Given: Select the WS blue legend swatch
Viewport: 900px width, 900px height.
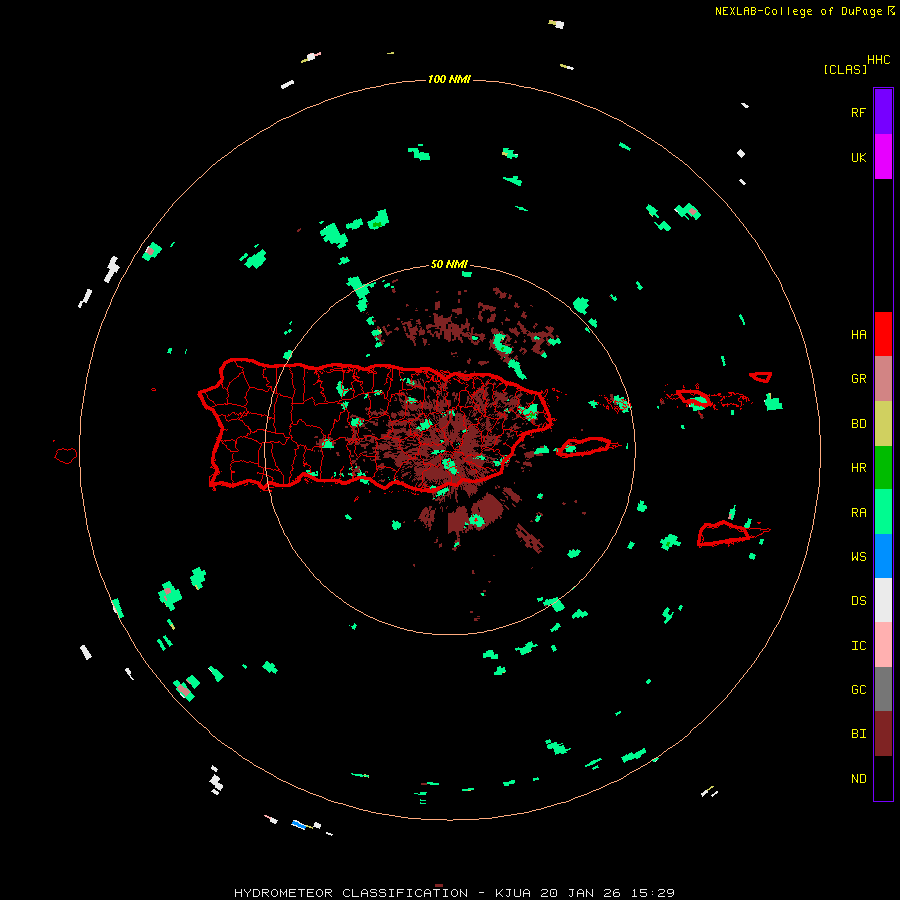Looking at the screenshot, I should (x=883, y=556).
